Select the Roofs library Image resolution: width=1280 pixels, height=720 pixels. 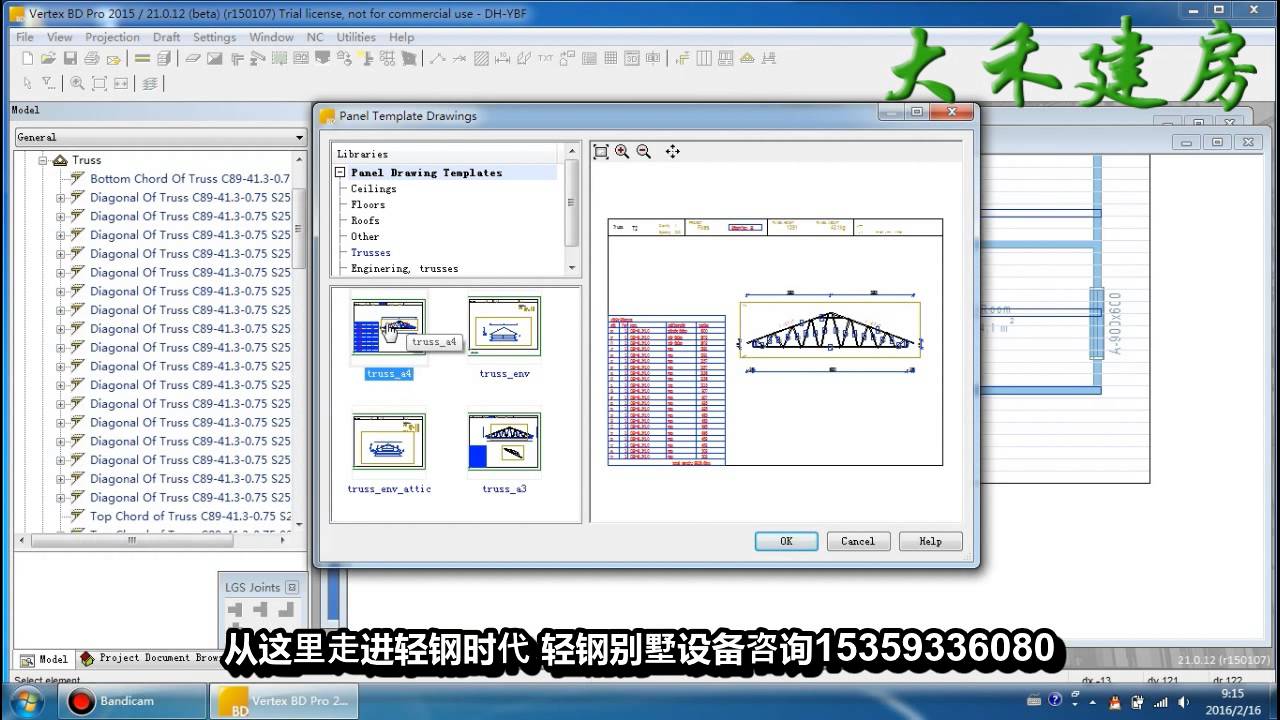tap(365, 220)
